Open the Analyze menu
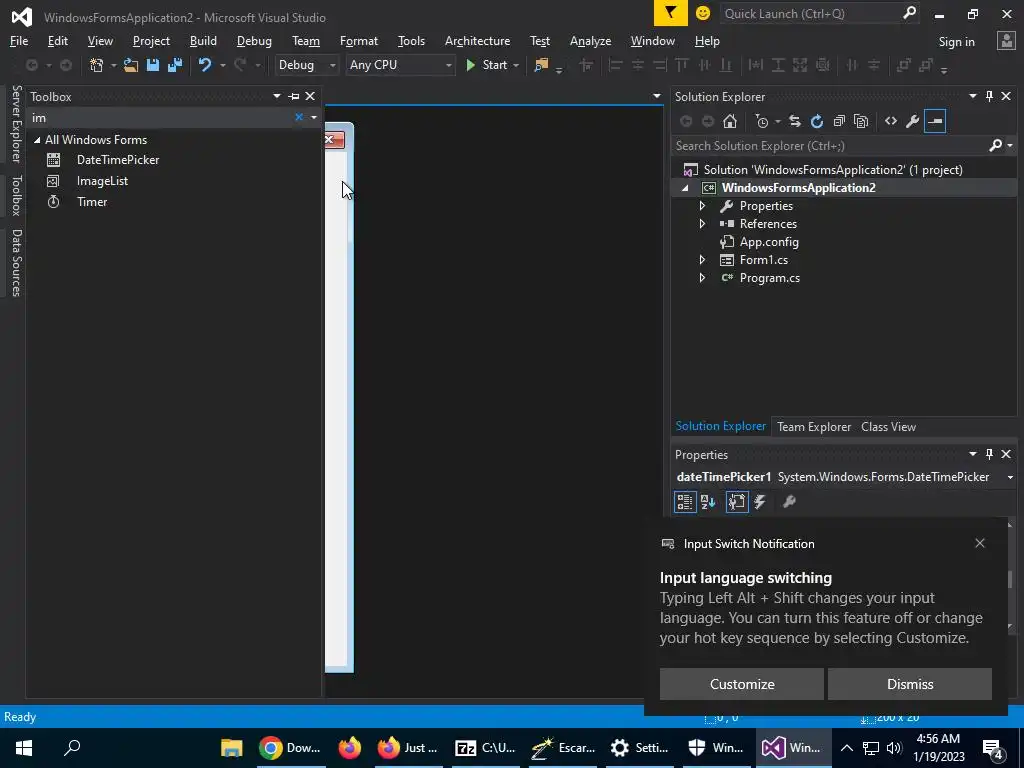This screenshot has width=1024, height=768. [x=590, y=41]
